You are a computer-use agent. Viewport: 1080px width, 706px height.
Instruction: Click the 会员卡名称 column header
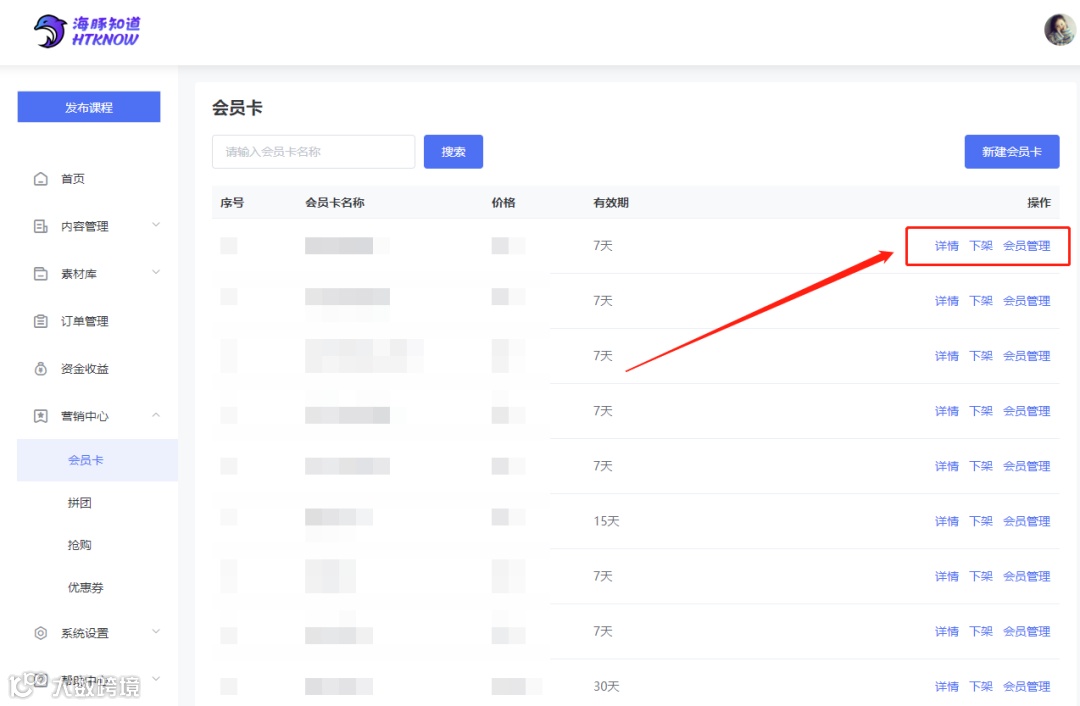(335, 203)
